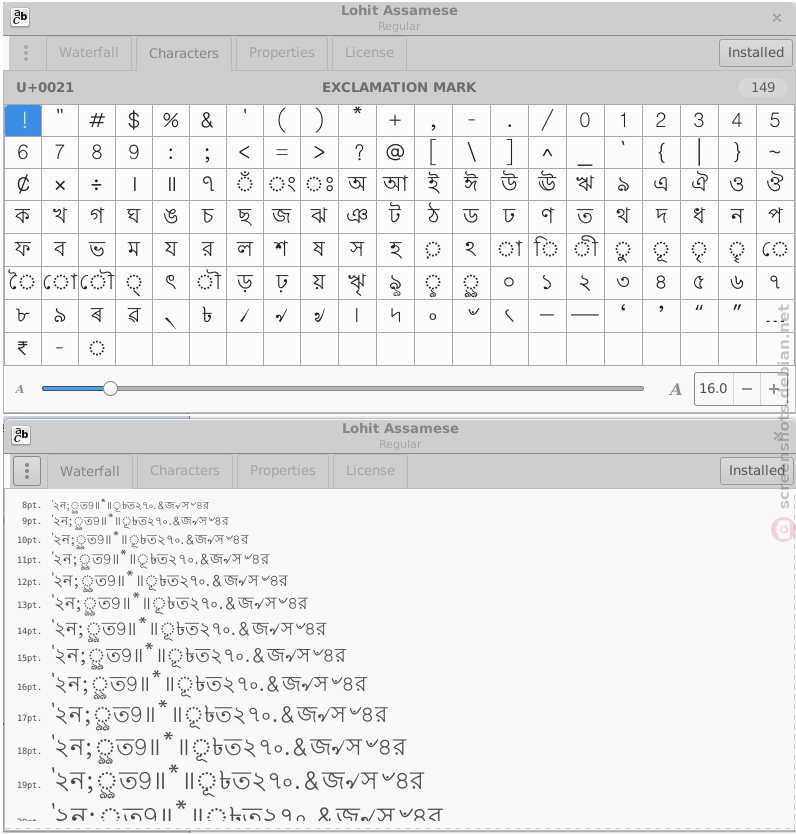This screenshot has height=834, width=796.
Task: Select the digit 0 character cell
Action: point(585,121)
